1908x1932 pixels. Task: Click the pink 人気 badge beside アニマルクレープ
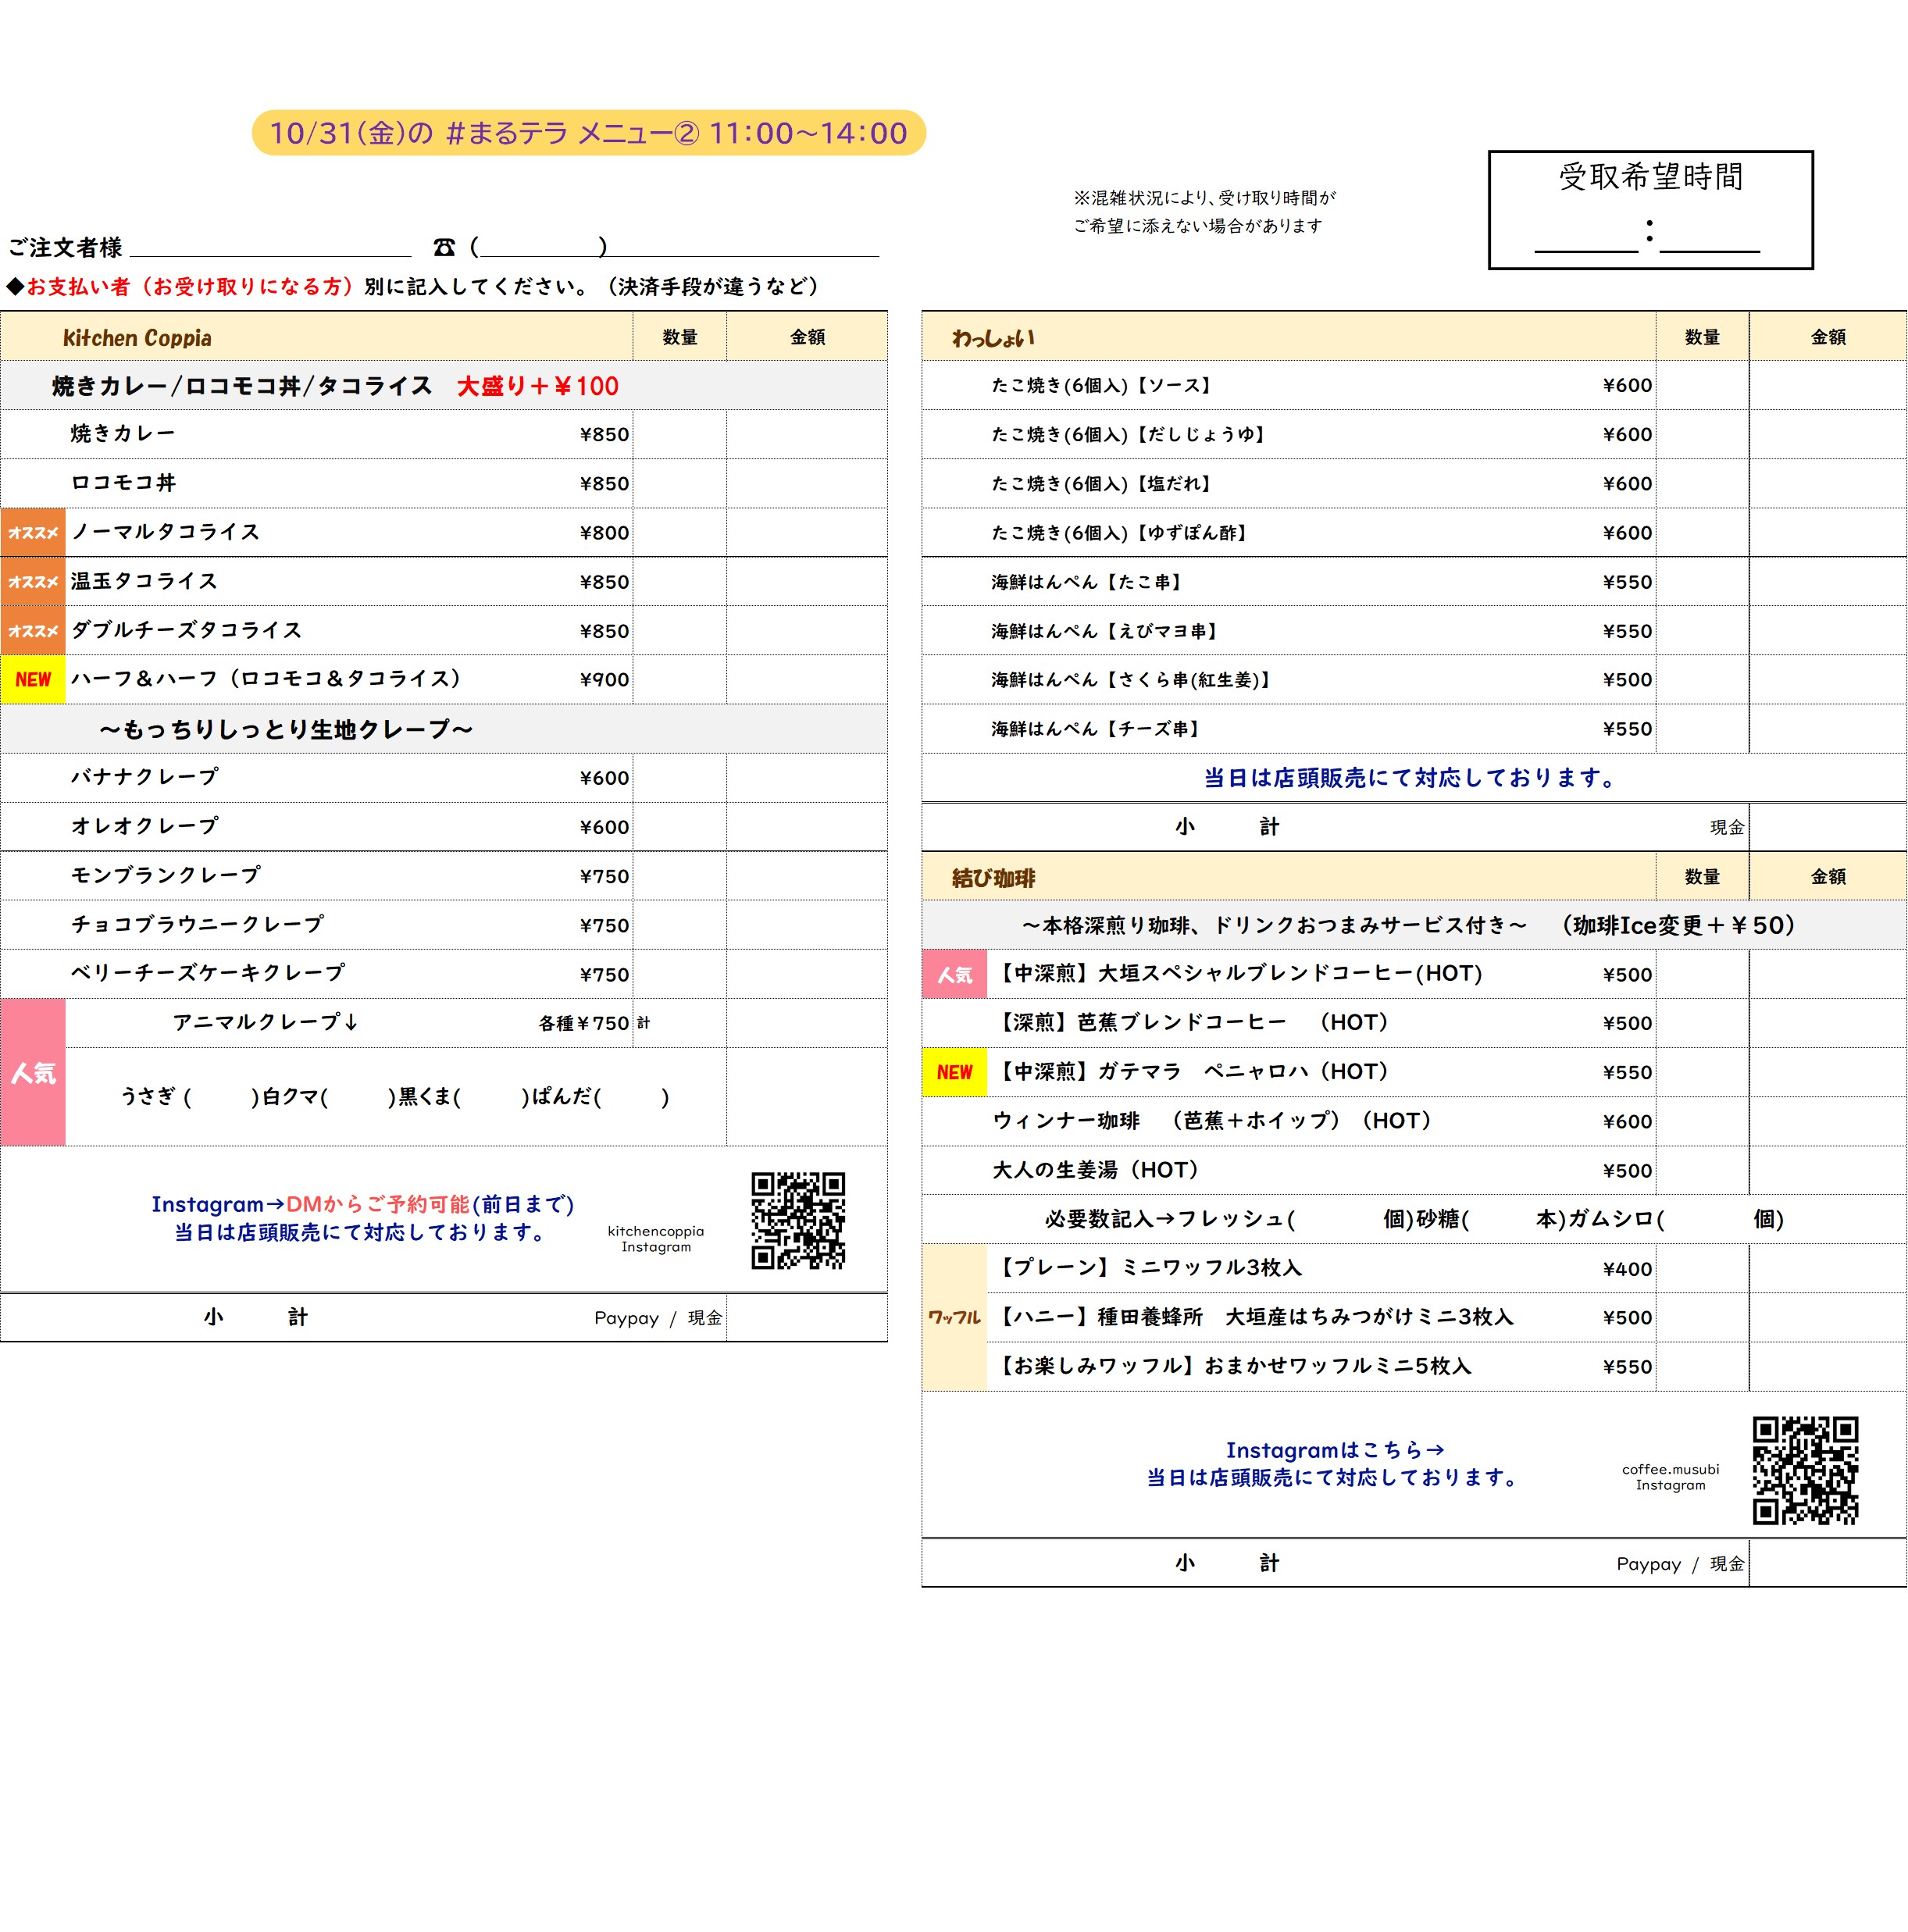coord(33,1072)
